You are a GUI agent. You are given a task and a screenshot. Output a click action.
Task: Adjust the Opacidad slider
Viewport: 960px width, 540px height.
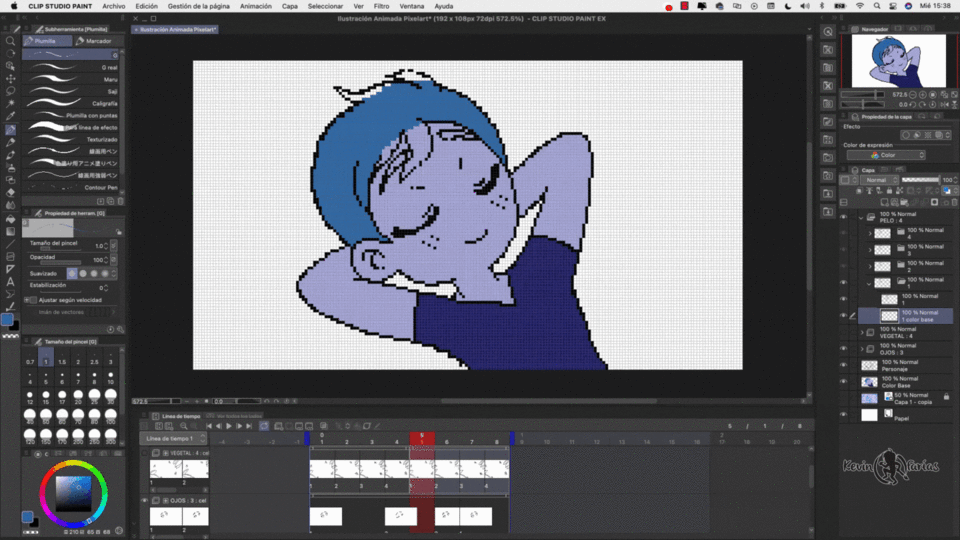(x=61, y=263)
